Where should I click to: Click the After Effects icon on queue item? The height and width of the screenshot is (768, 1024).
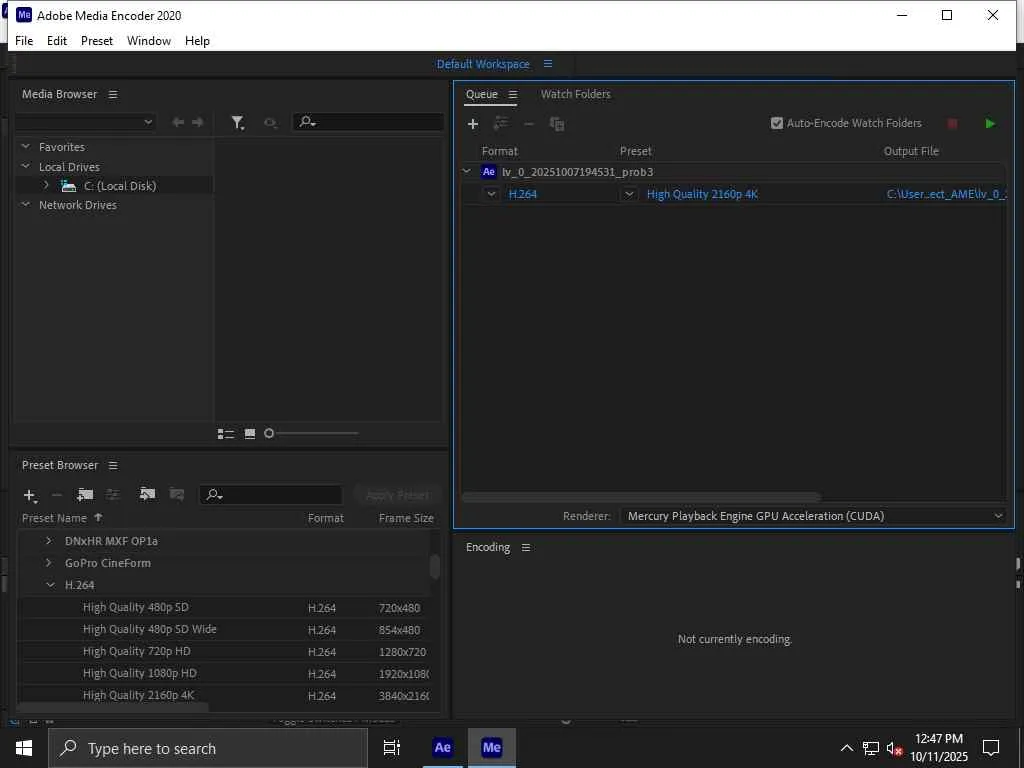click(x=488, y=172)
